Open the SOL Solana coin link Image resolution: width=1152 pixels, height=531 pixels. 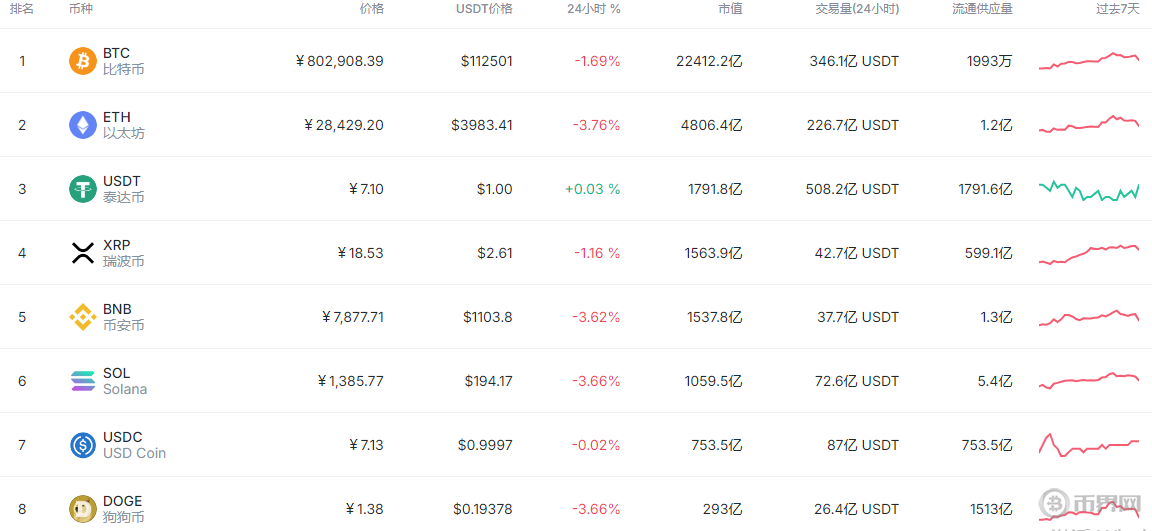124,381
